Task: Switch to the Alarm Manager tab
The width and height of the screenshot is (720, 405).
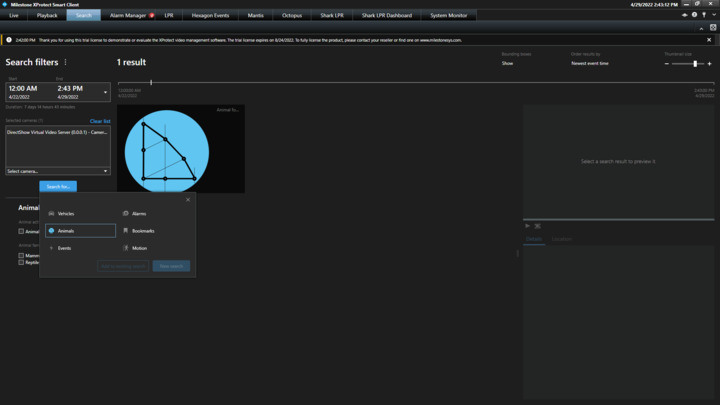Action: point(130,16)
